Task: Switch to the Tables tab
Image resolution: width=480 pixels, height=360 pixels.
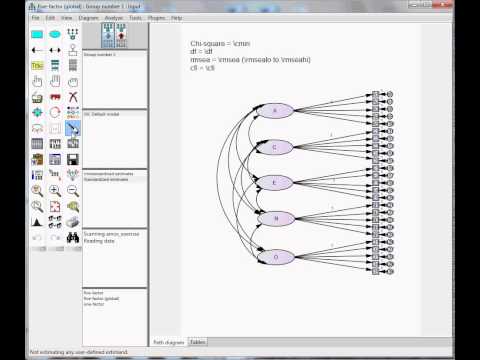Action: tap(198, 342)
